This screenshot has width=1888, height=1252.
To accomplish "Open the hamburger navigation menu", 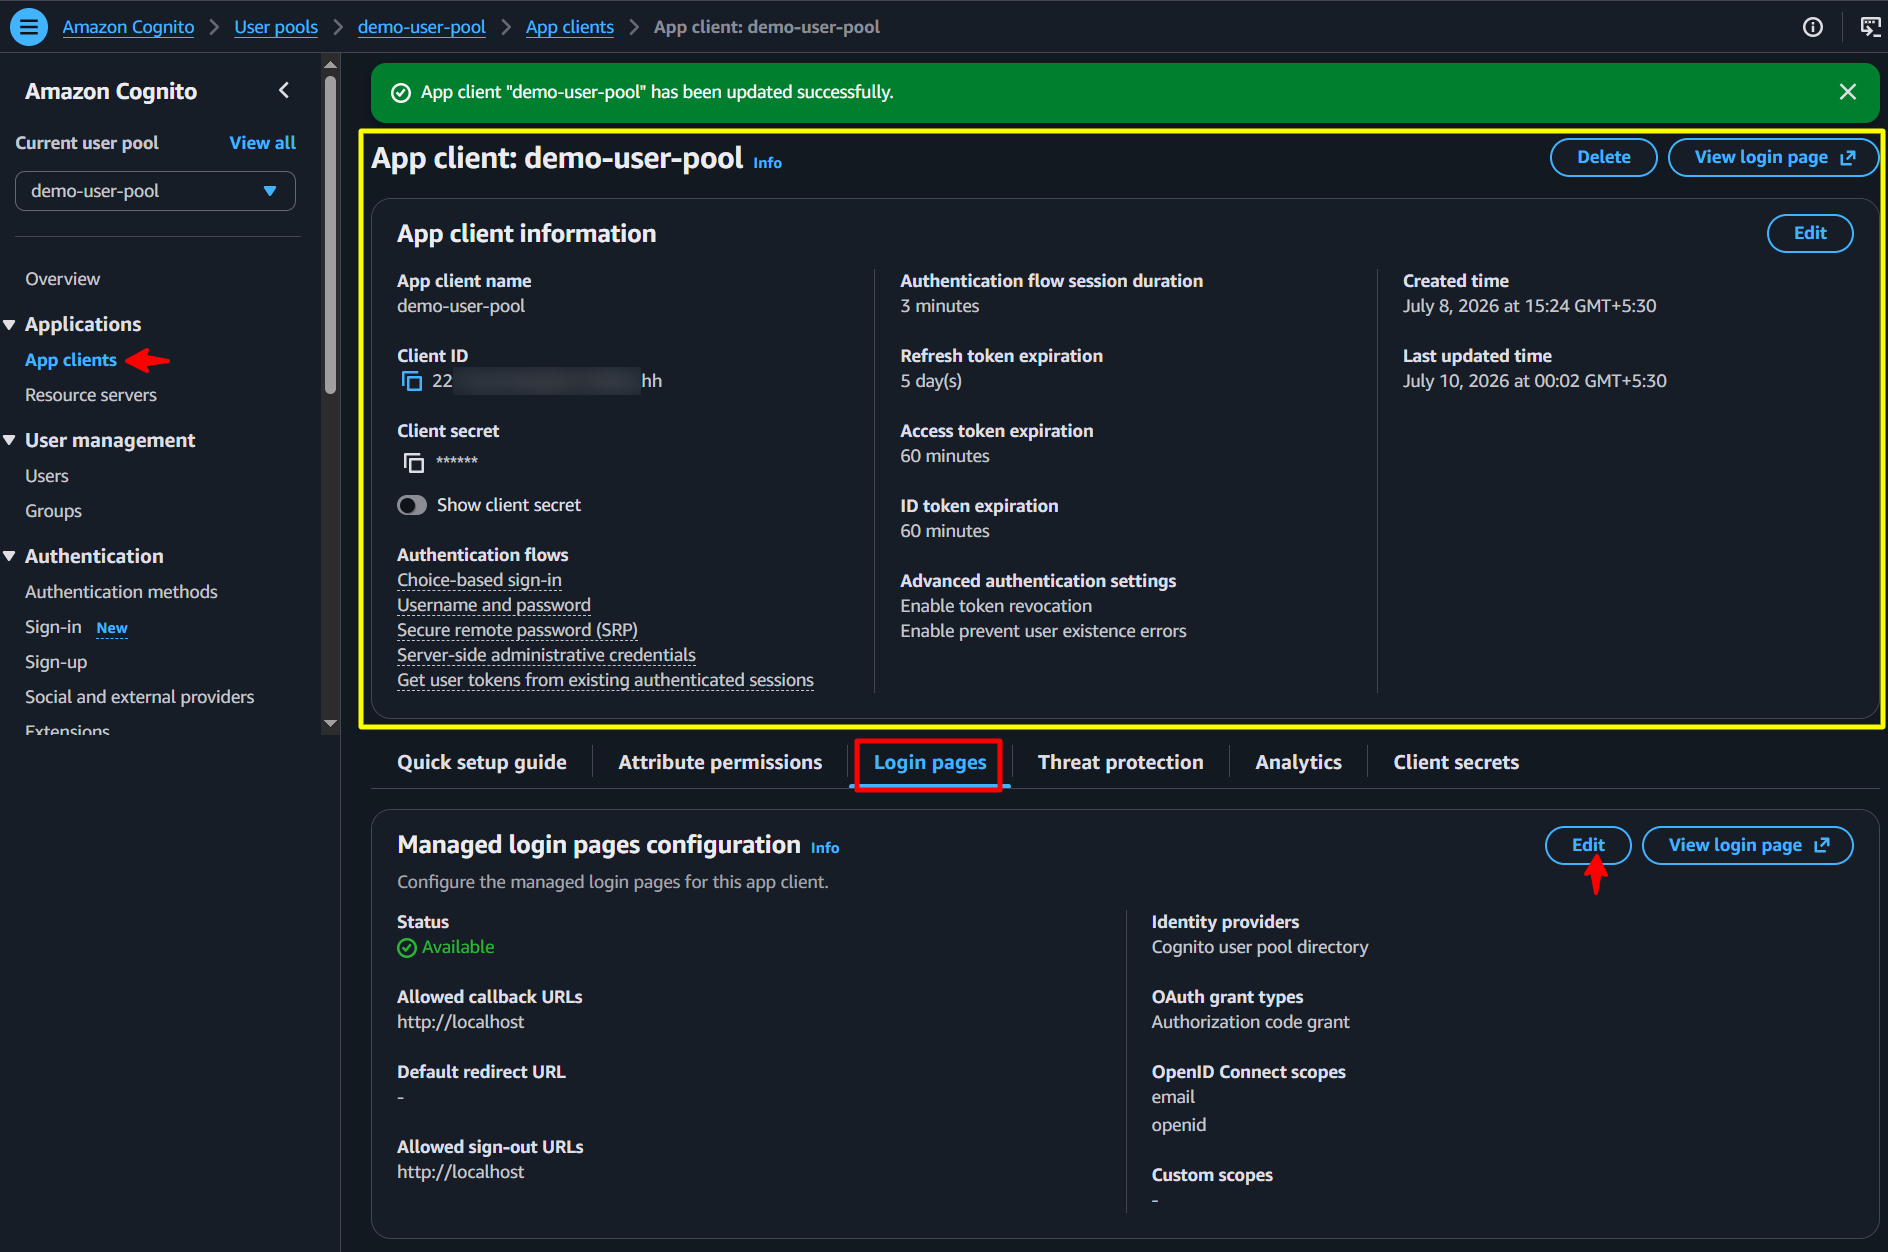I will coord(28,27).
